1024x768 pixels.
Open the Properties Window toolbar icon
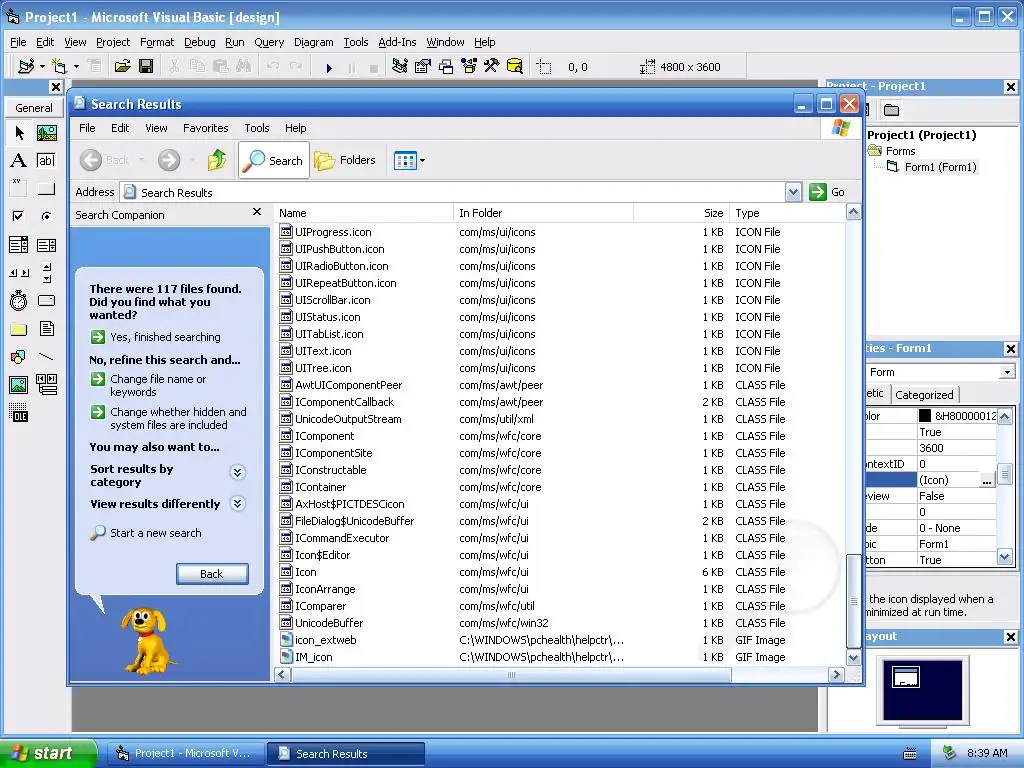pos(423,66)
